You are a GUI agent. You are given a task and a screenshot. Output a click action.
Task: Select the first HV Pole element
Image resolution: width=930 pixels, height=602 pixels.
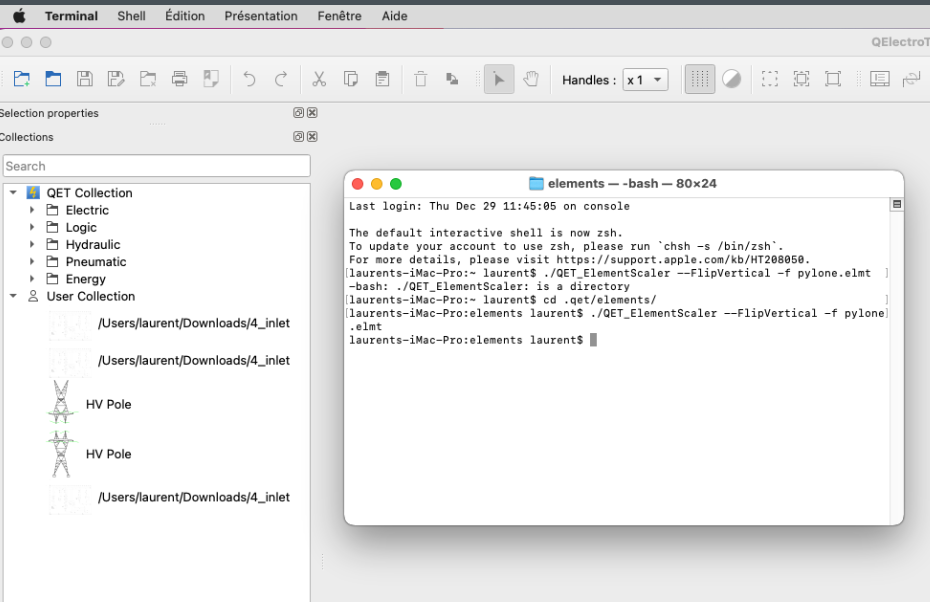109,404
